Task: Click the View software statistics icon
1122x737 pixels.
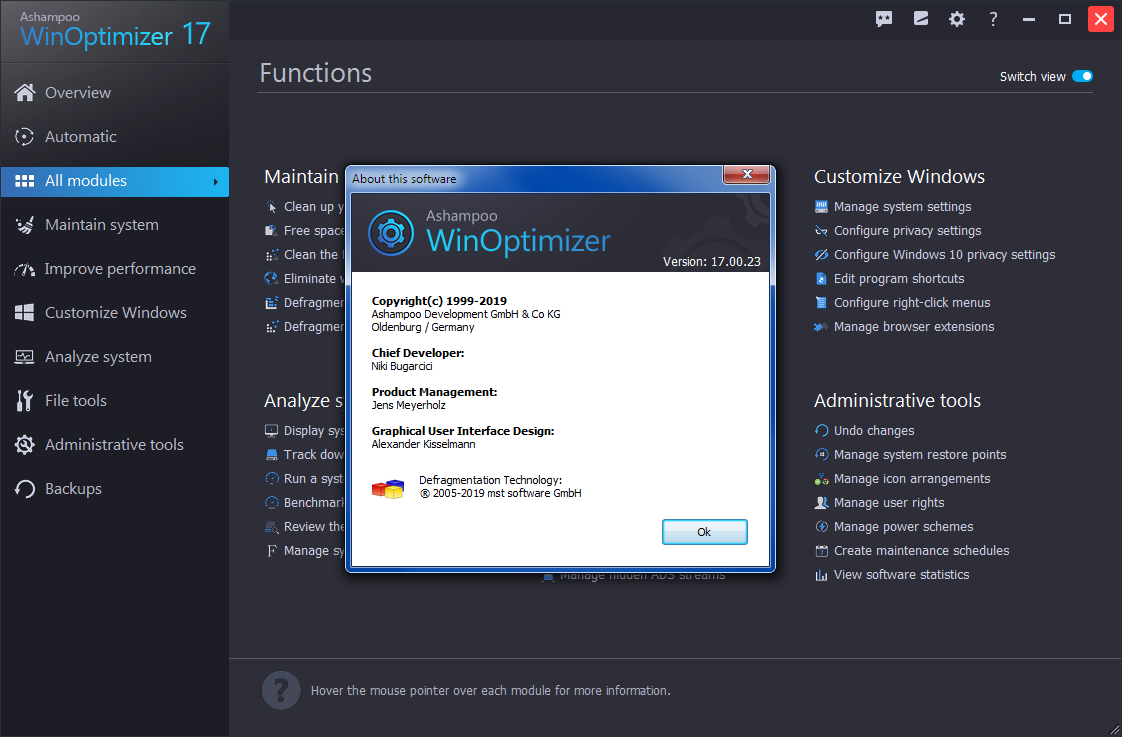Action: click(821, 575)
